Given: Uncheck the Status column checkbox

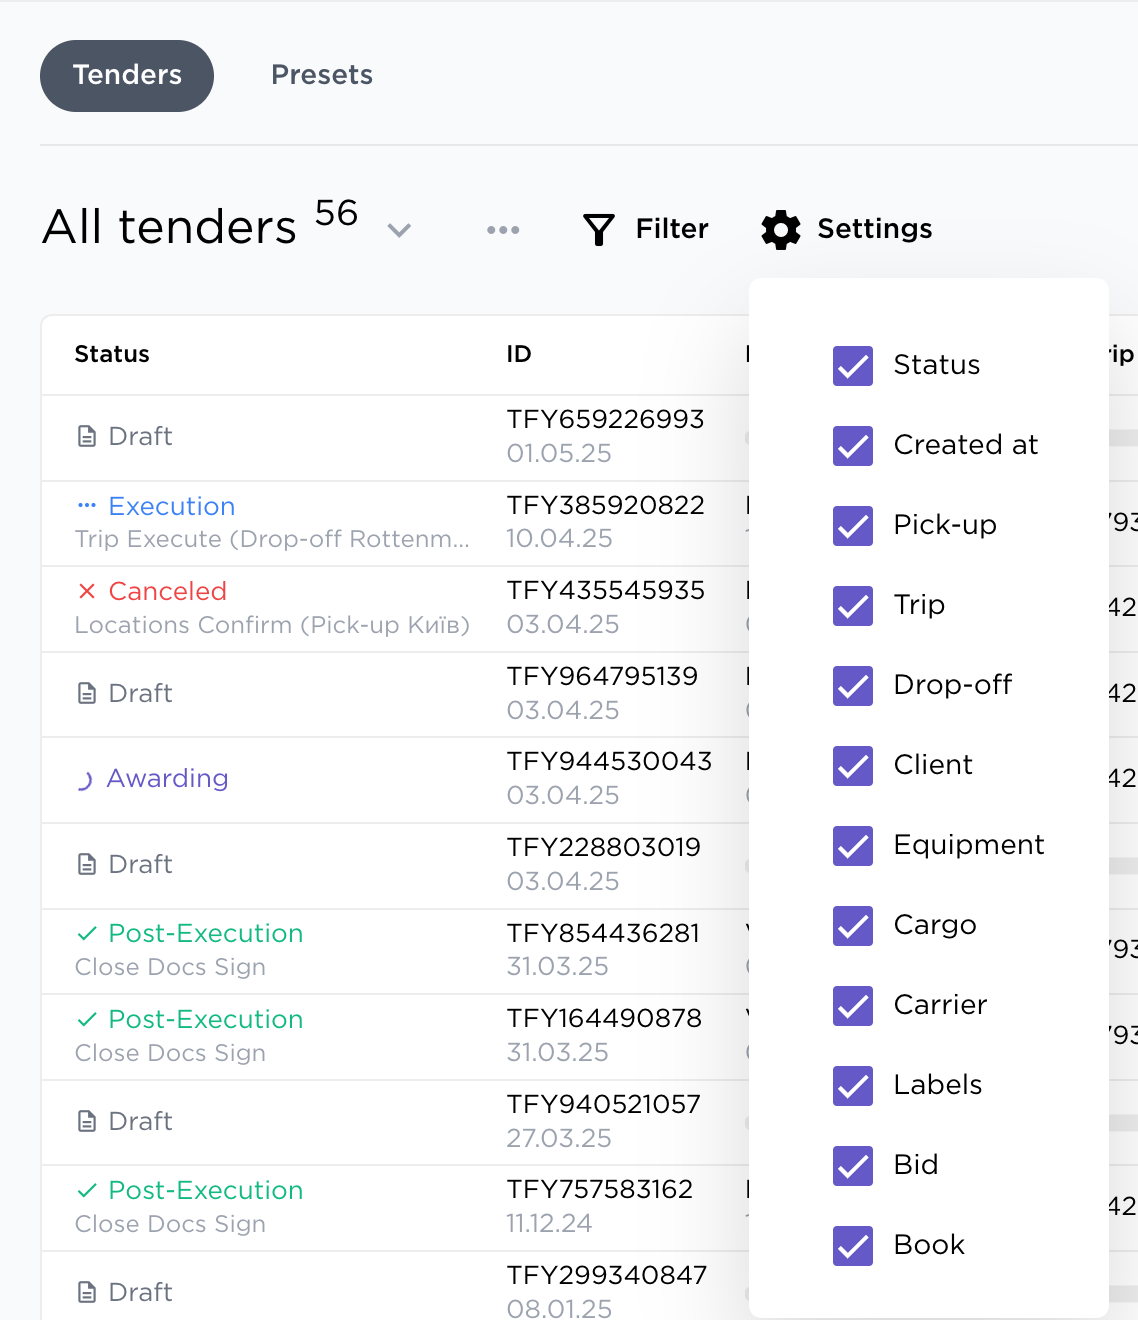Looking at the screenshot, I should click(x=853, y=366).
